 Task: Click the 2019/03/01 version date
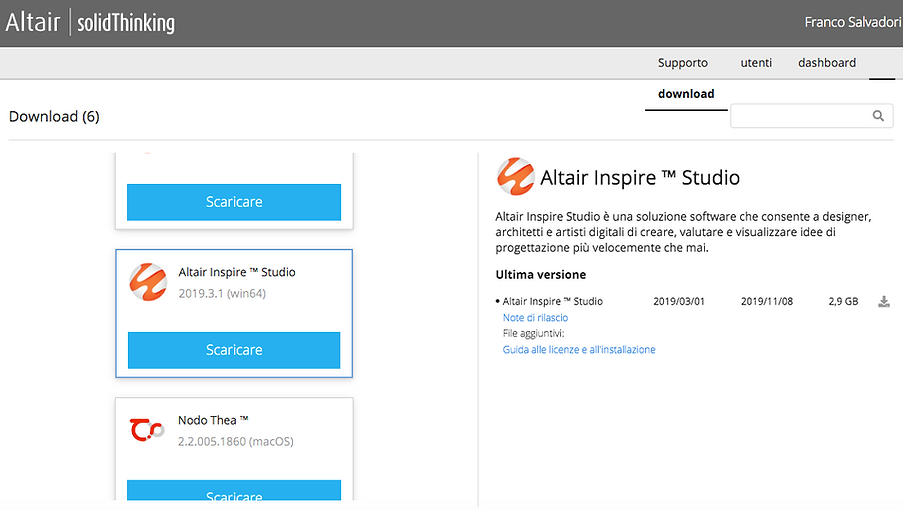coord(678,301)
